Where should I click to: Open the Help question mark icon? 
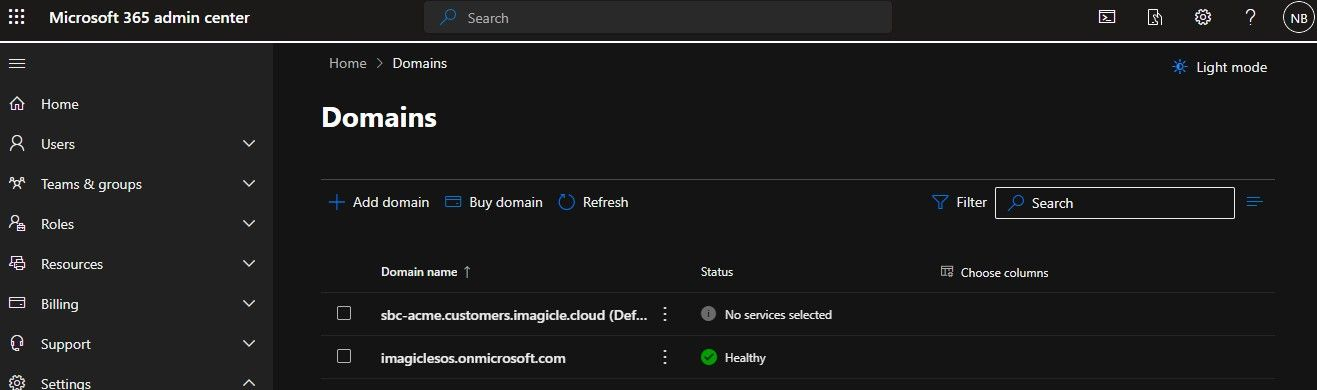(x=1250, y=17)
